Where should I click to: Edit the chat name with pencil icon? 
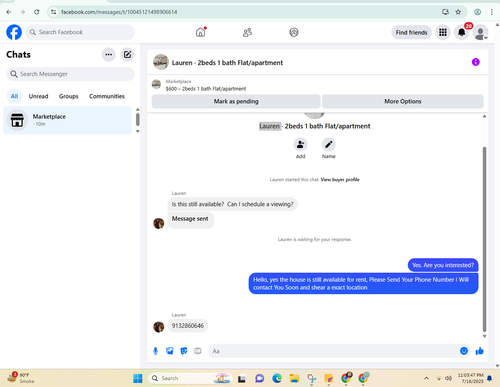coord(329,145)
